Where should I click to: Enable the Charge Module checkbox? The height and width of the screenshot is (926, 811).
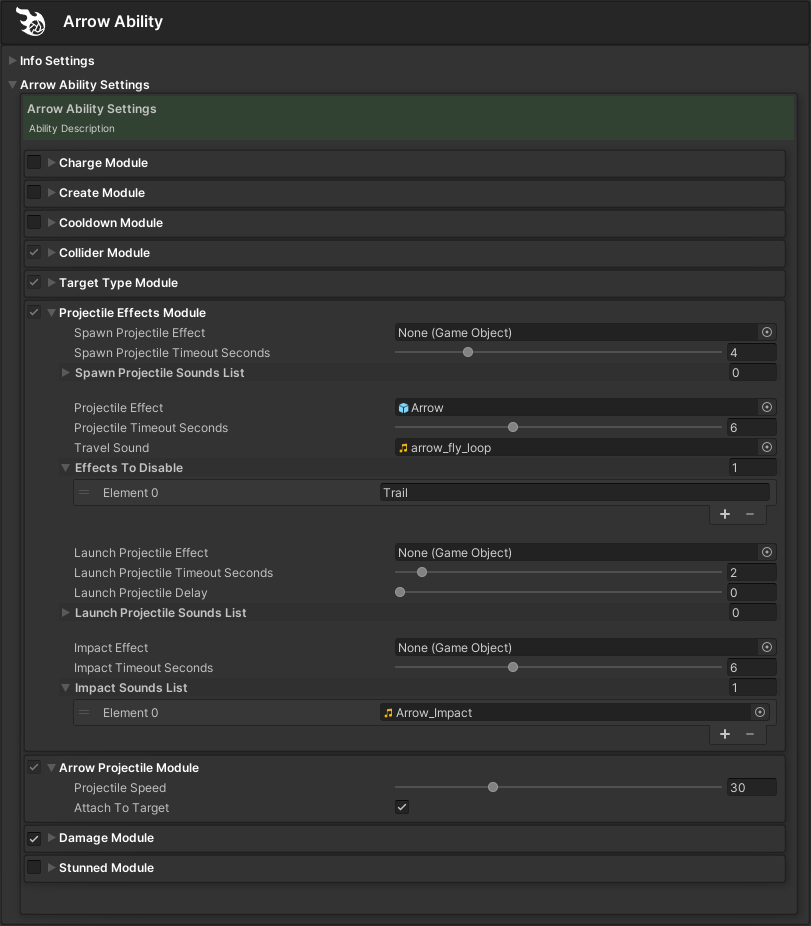(x=35, y=163)
